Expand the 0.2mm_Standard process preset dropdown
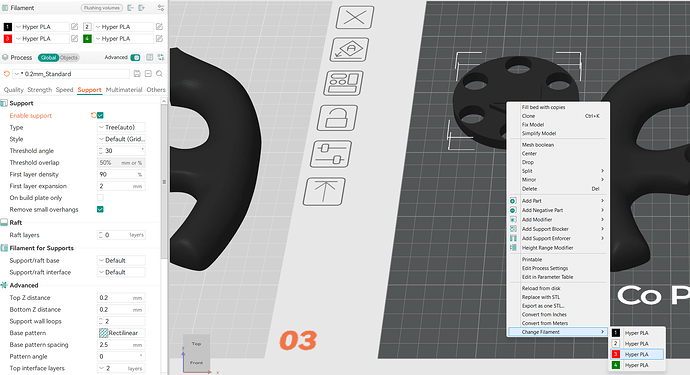 coord(71,74)
